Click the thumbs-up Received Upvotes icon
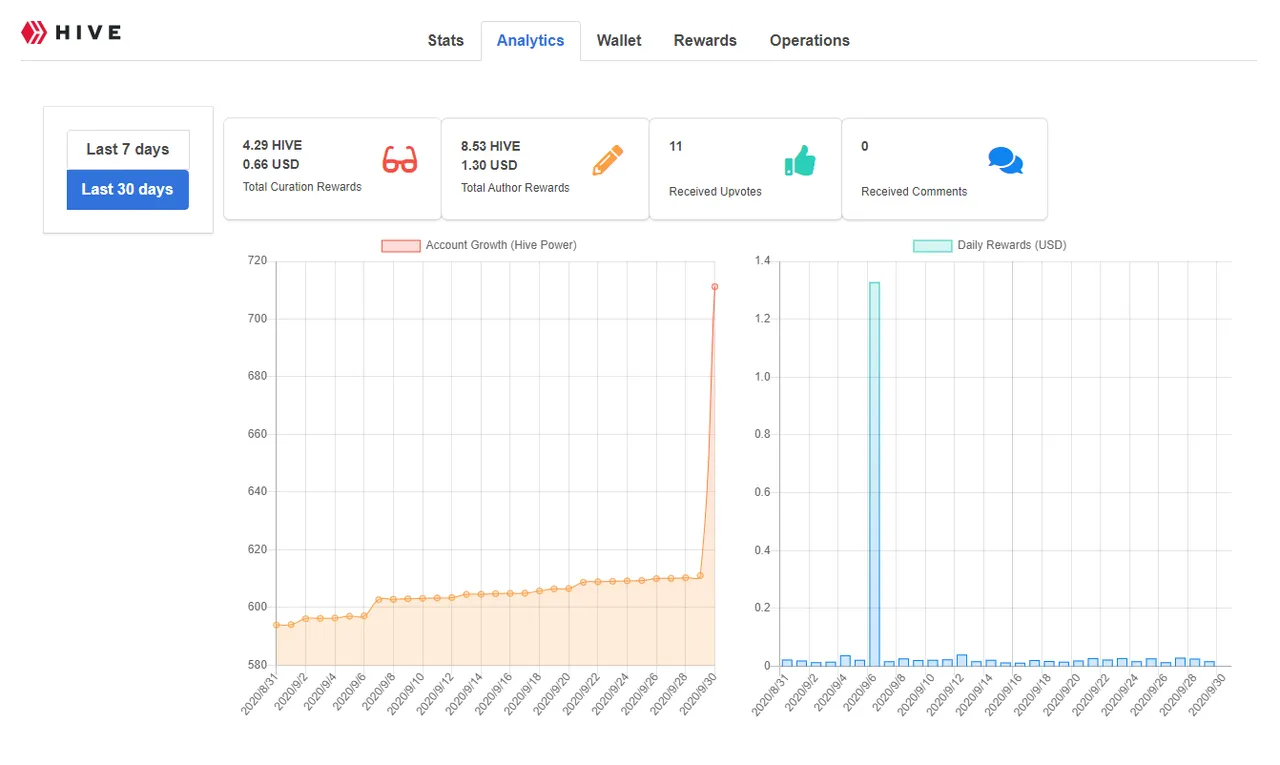This screenshot has width=1280, height=765. click(800, 160)
